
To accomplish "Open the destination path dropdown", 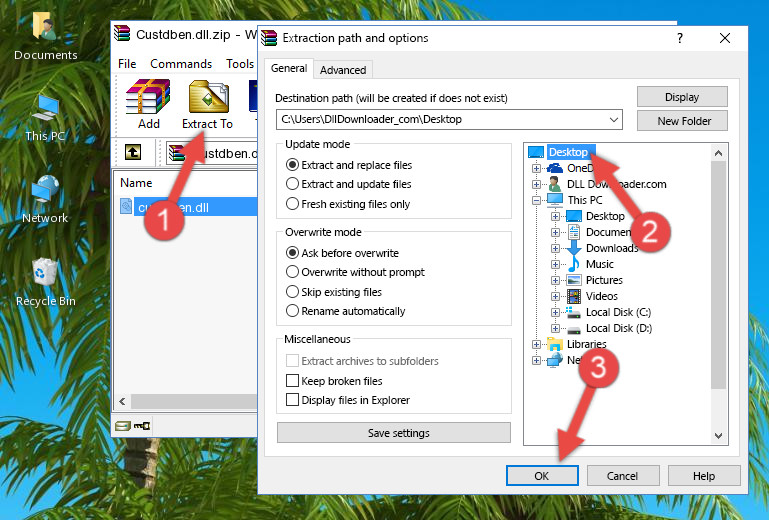I will pyautogui.click(x=614, y=119).
